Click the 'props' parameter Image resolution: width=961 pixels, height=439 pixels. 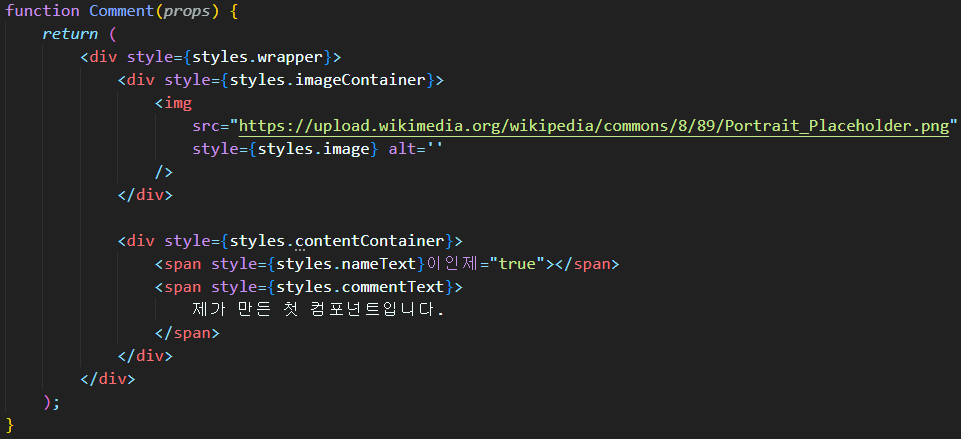coord(187,11)
